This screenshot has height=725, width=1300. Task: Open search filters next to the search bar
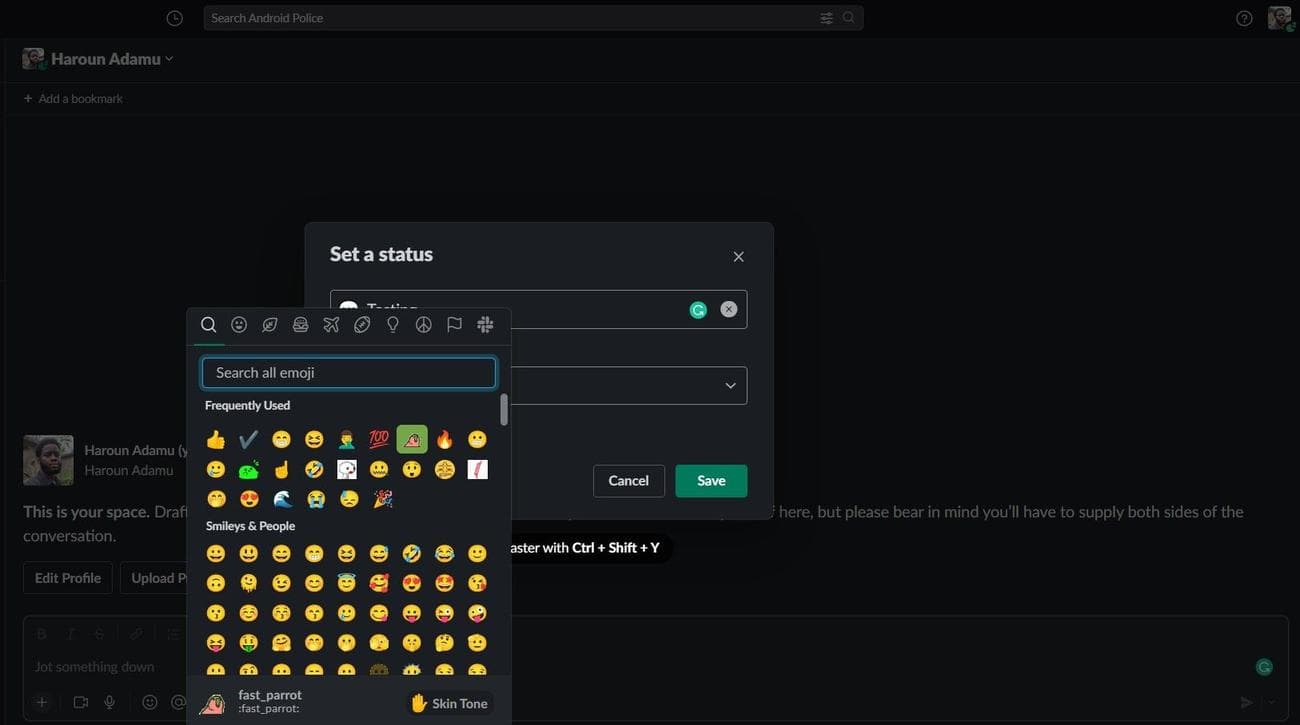tap(826, 17)
